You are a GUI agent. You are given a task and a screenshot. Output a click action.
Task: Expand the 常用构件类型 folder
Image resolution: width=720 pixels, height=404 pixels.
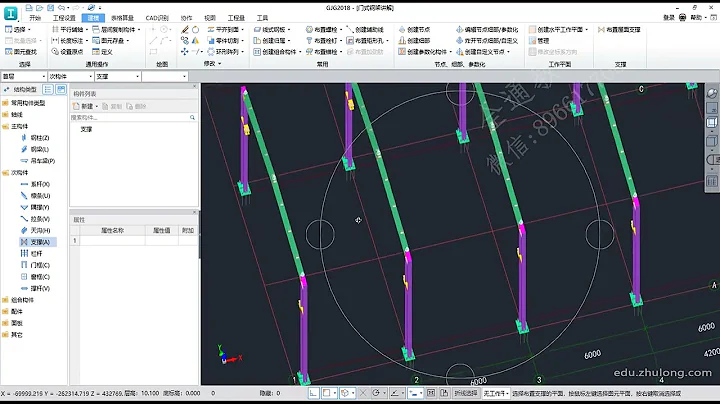(x=23, y=103)
